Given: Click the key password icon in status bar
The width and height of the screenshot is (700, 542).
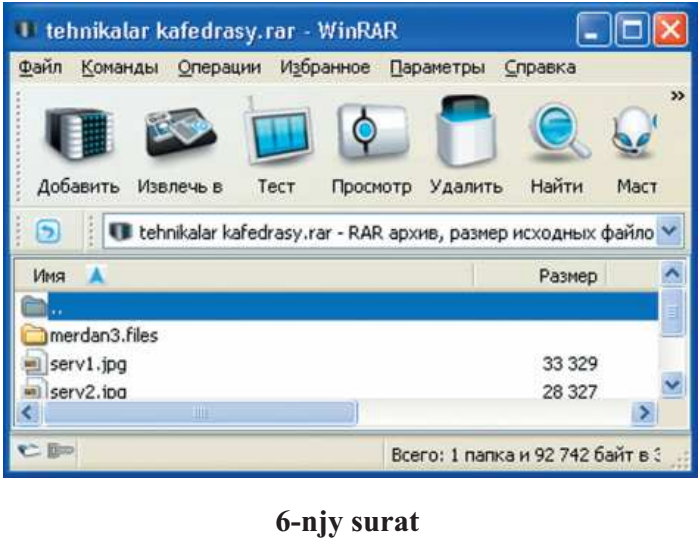Looking at the screenshot, I should point(60,450).
